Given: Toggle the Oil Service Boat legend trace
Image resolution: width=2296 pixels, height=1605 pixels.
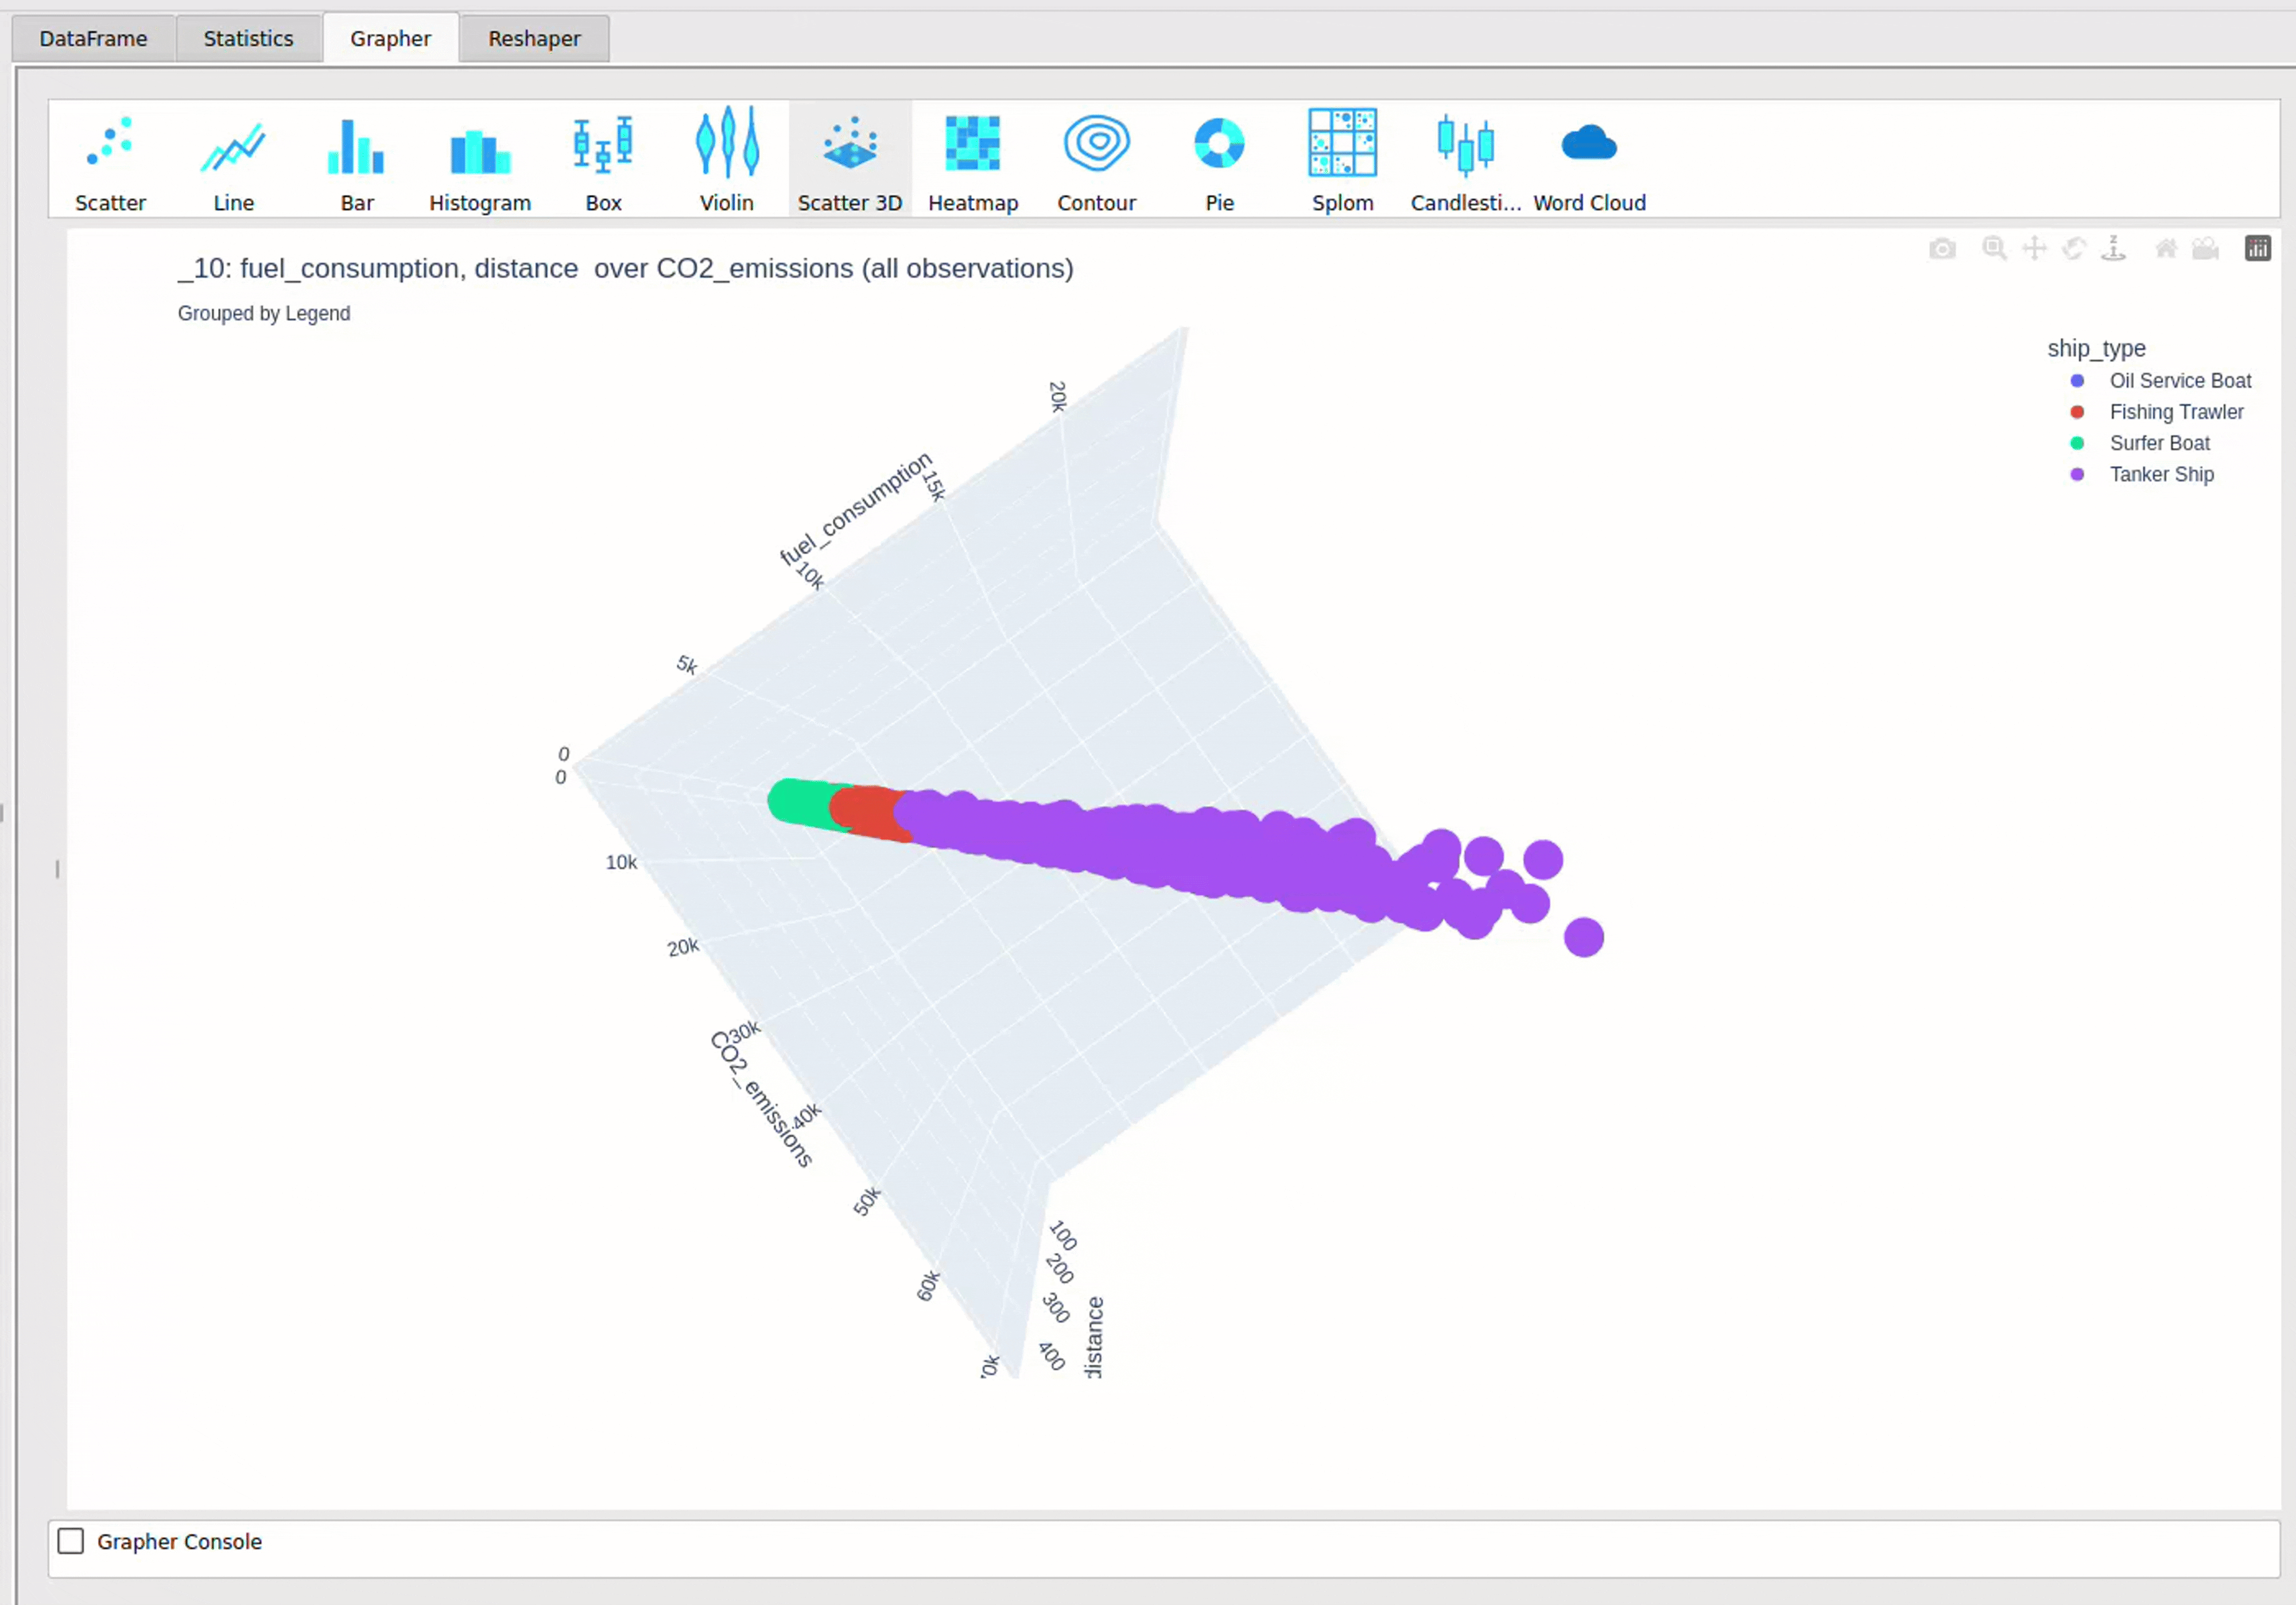Looking at the screenshot, I should coord(2180,381).
